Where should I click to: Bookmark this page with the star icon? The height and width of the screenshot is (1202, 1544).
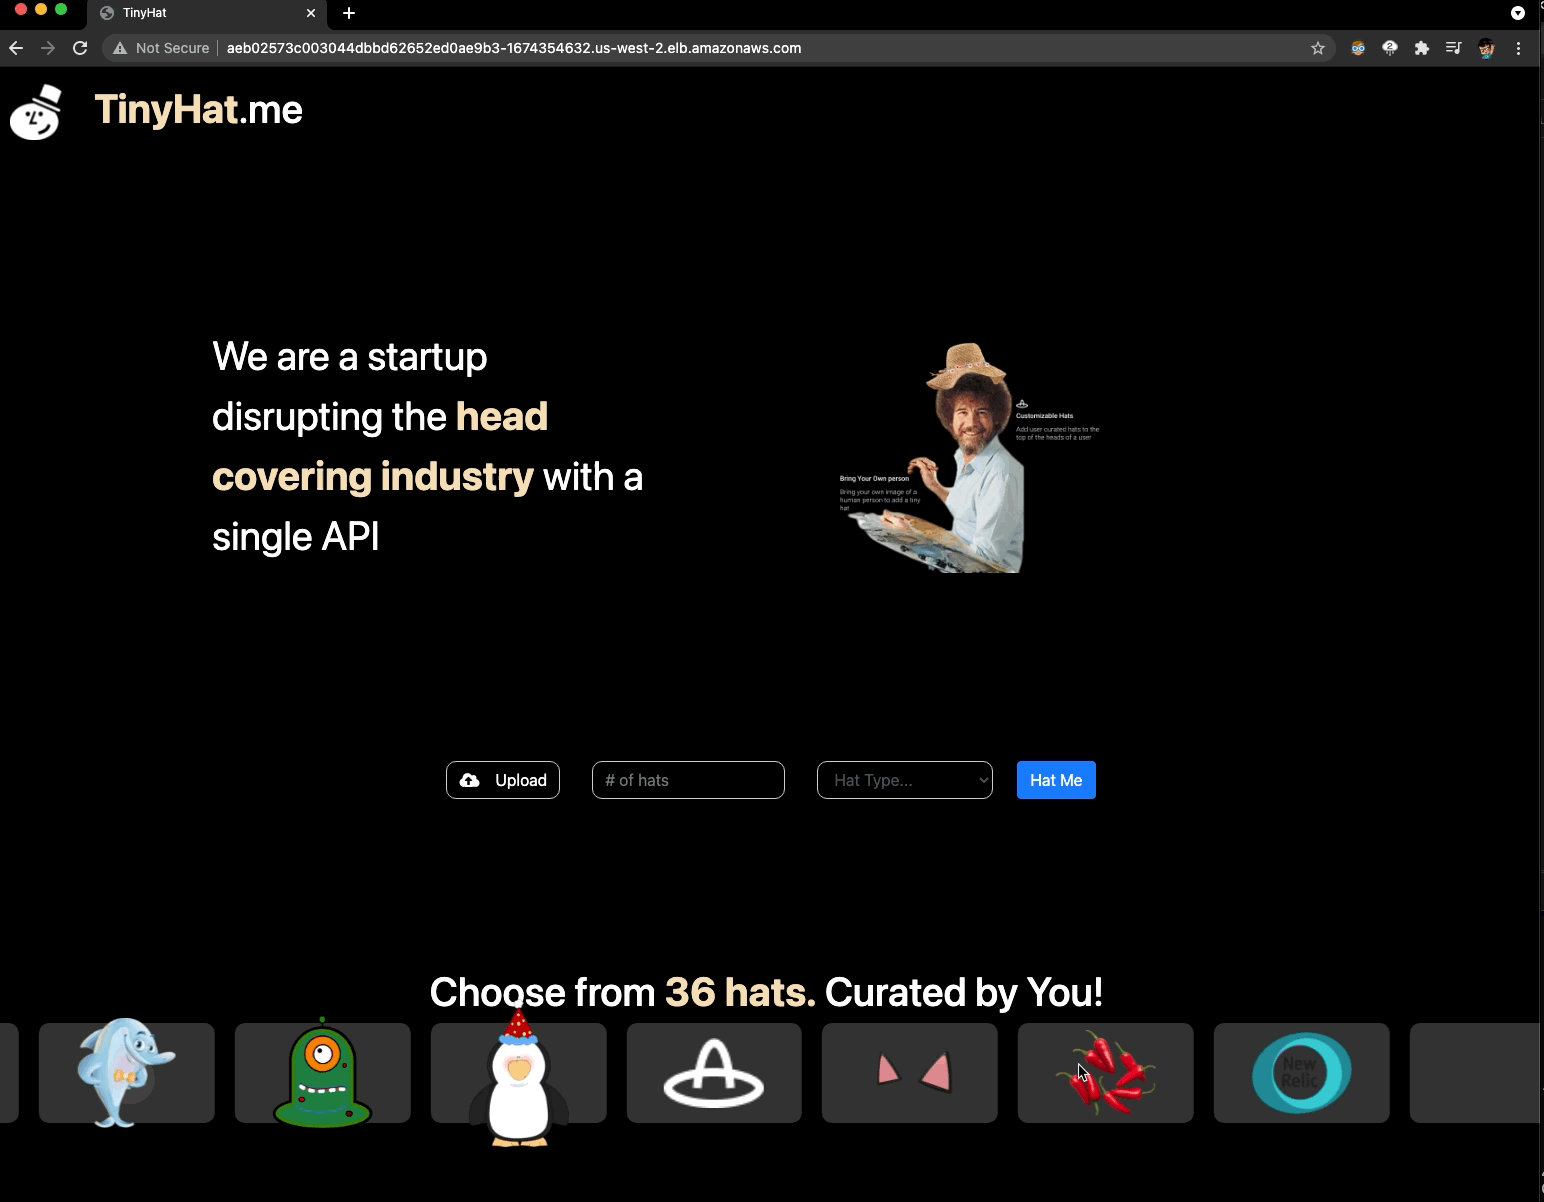tap(1318, 48)
